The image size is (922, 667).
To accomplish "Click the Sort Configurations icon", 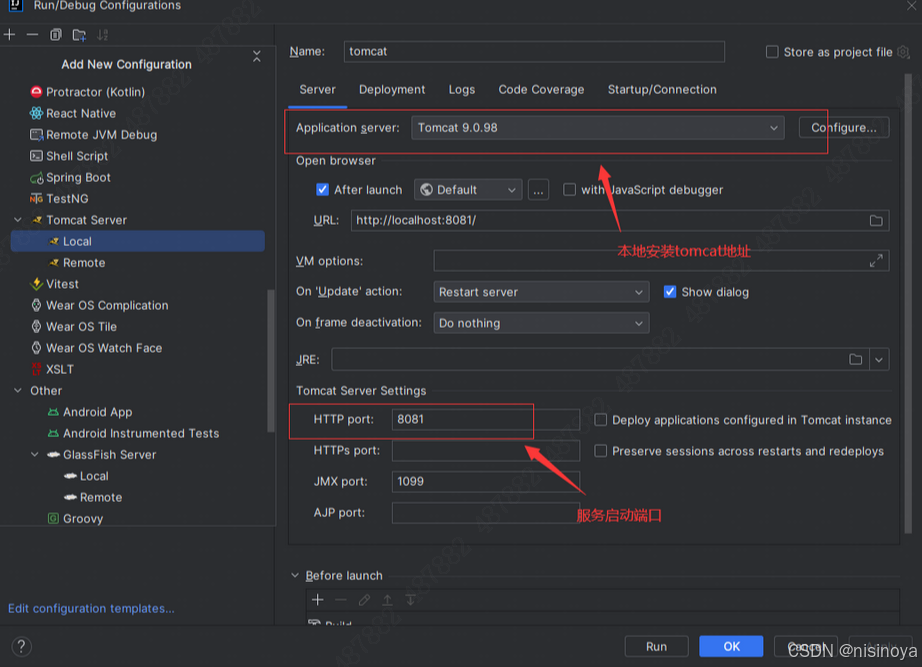I will click(103, 35).
